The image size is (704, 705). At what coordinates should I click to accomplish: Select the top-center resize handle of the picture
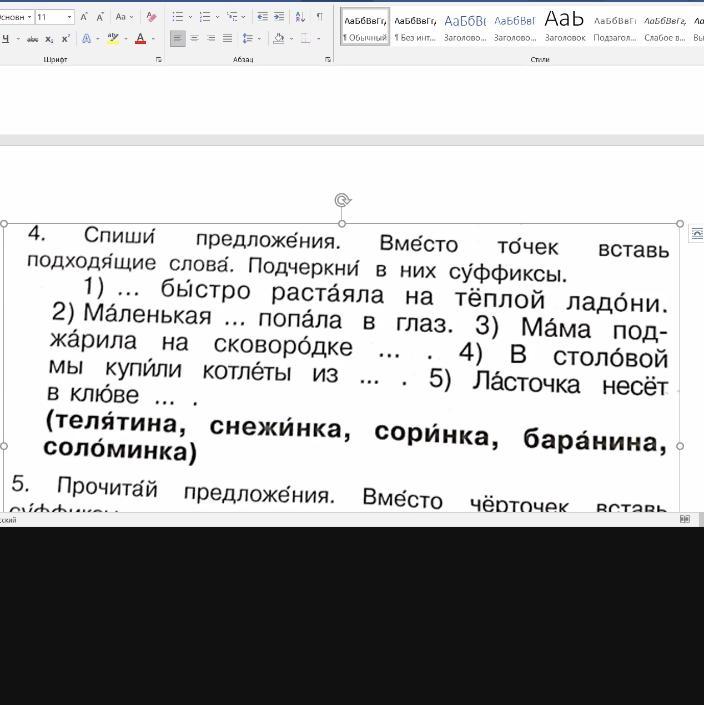click(x=342, y=223)
